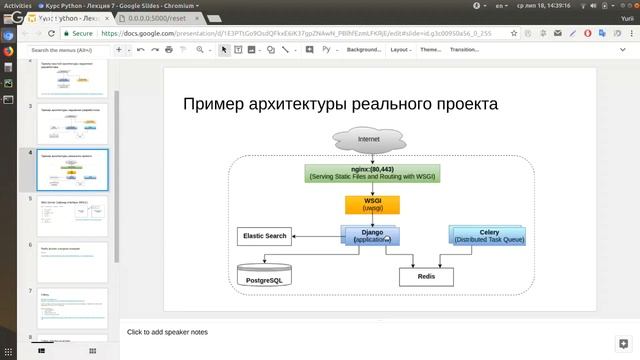Open the Layout dropdown
This screenshot has height=360, width=640.
pos(401,50)
